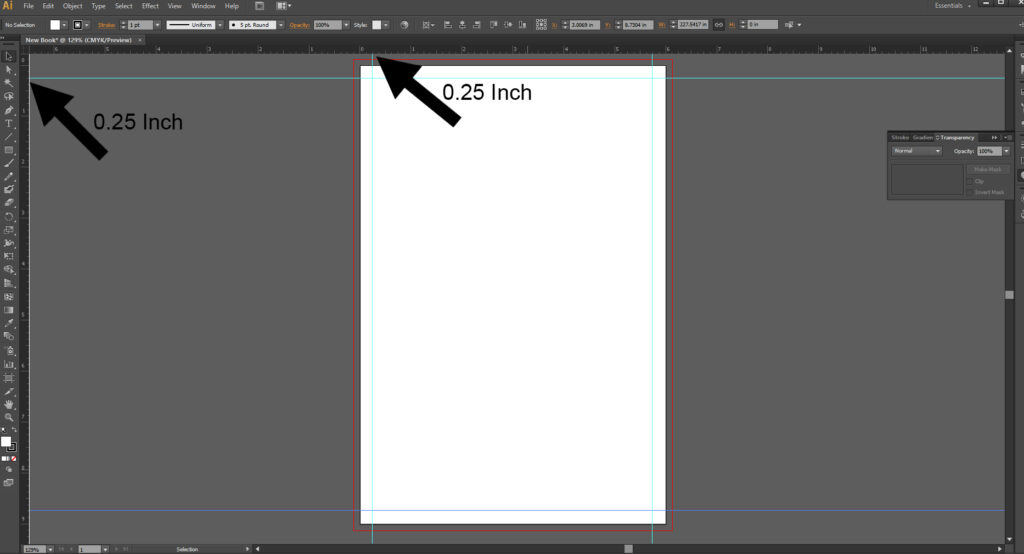Choose the Hand tool
1024x554 pixels.
tap(8, 404)
